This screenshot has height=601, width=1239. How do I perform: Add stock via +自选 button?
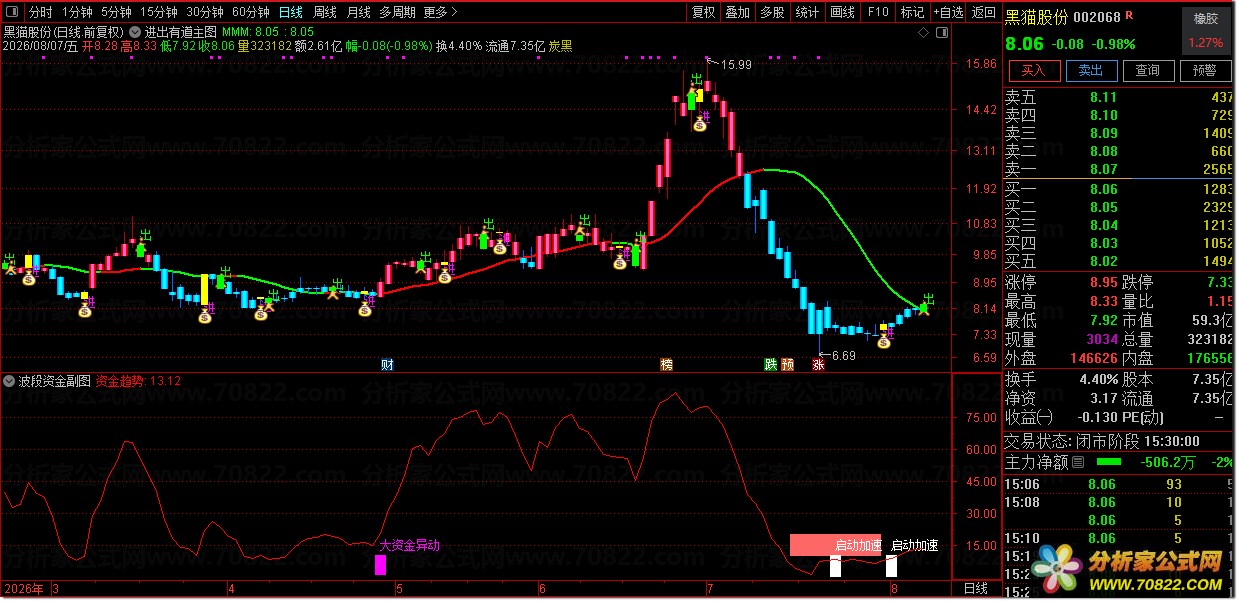point(948,12)
